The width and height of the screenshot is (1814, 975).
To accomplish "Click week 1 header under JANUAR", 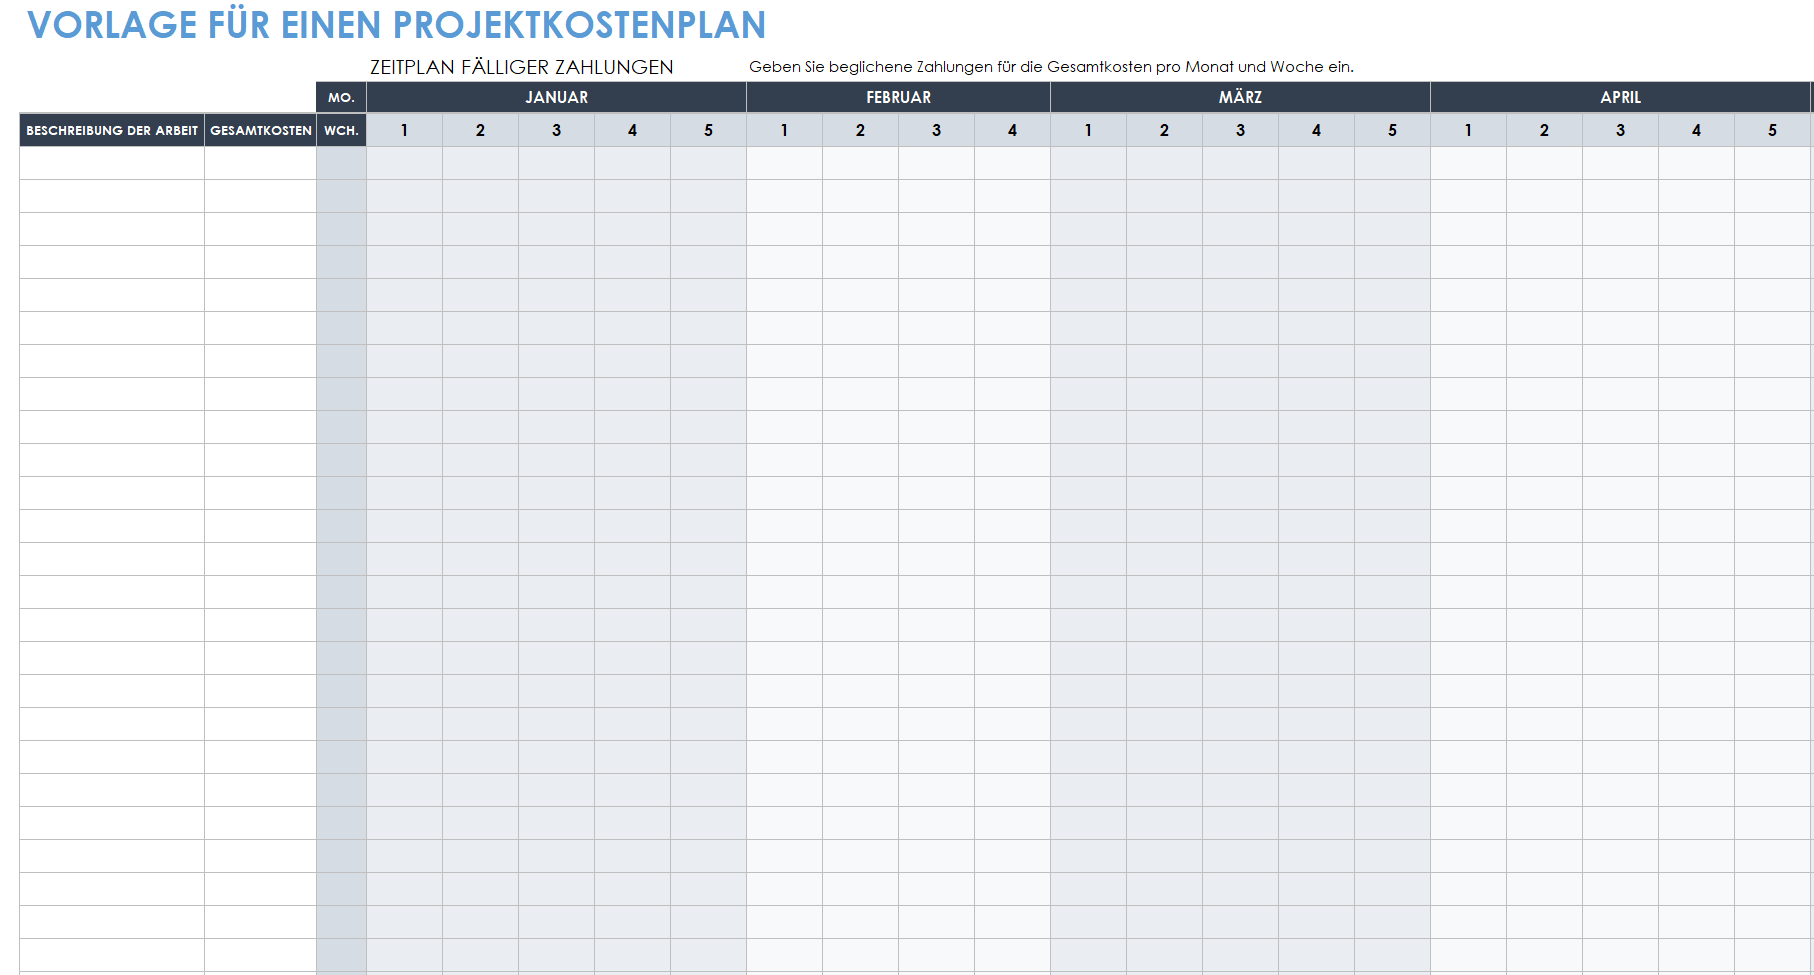I will click(x=404, y=130).
